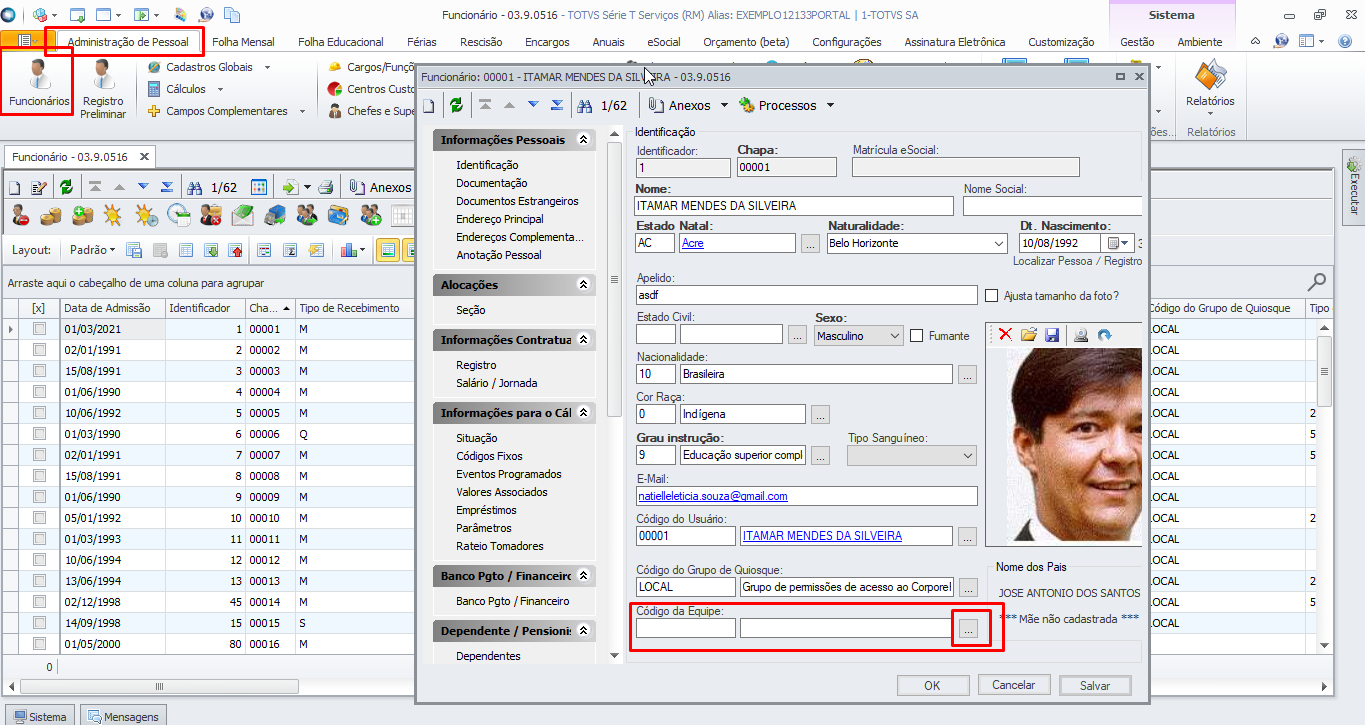Create a new record with the blank page icon
1365x725 pixels.
pos(429,105)
